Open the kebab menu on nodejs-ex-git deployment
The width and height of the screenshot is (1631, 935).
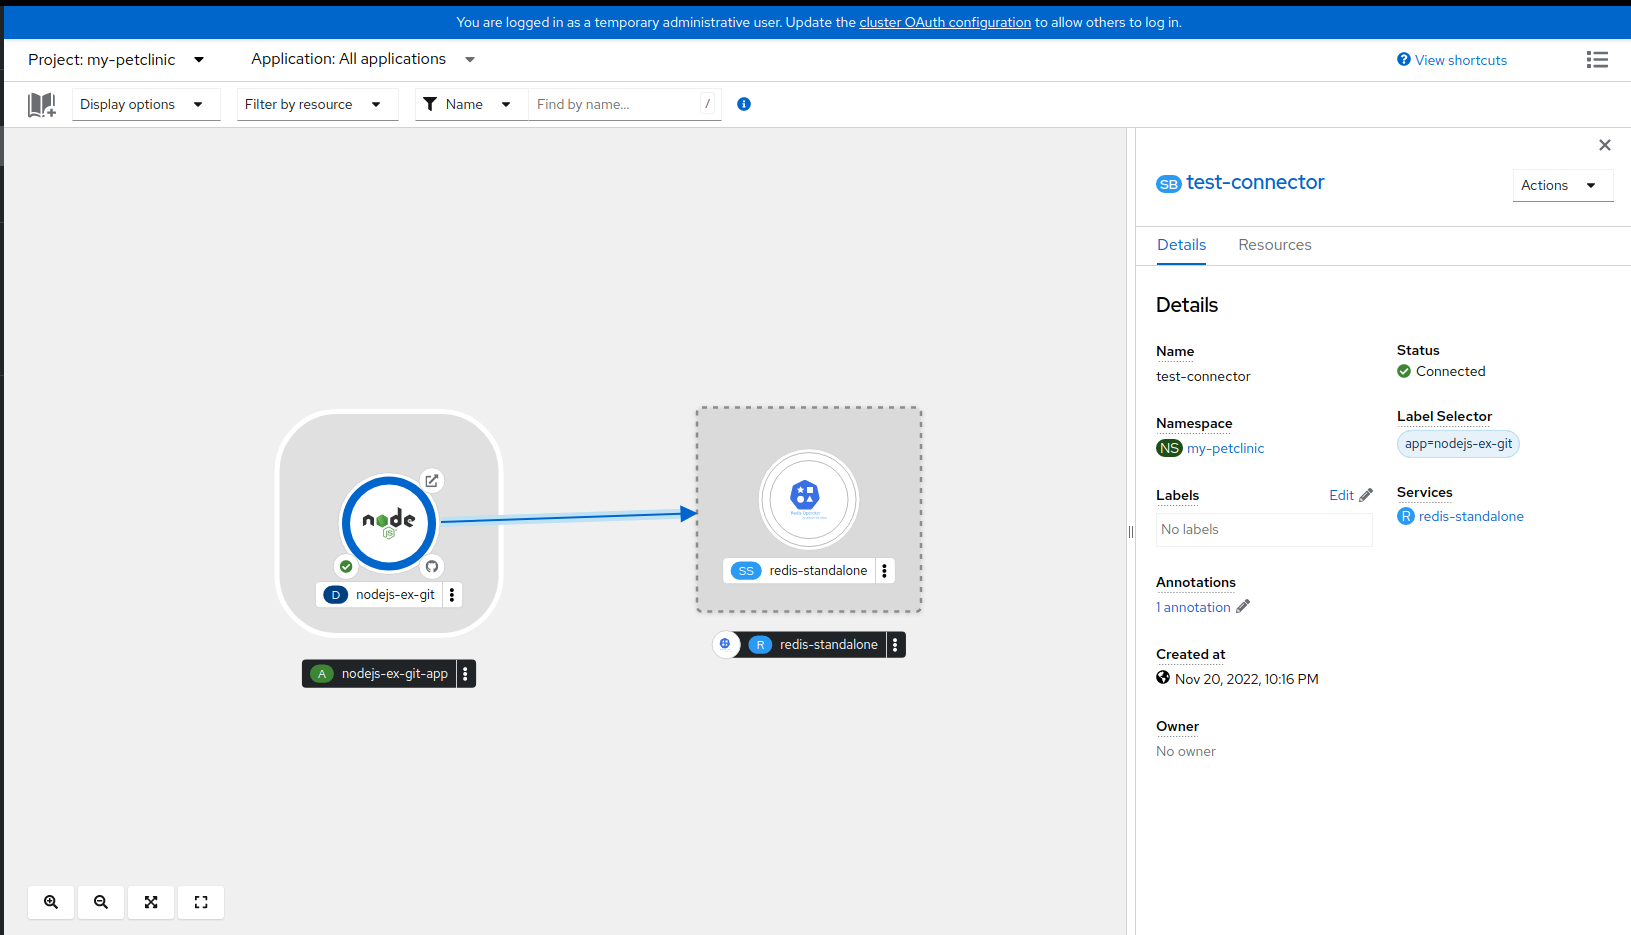(452, 594)
